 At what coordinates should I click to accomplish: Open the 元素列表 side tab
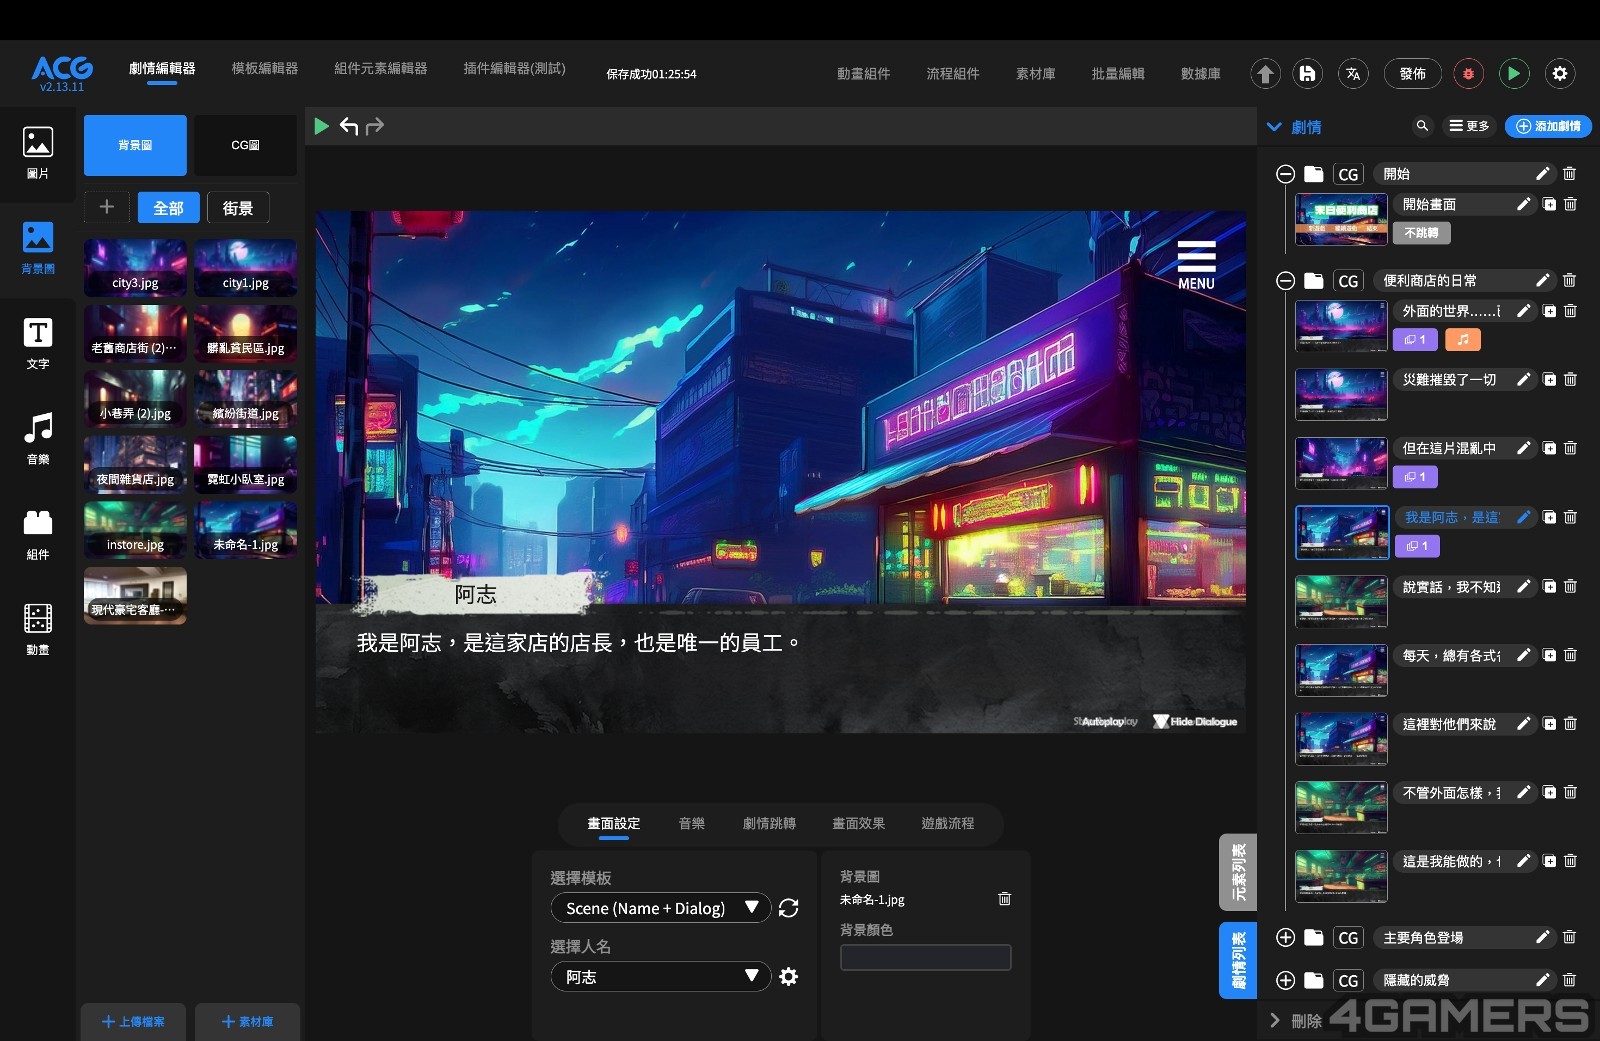click(1238, 872)
